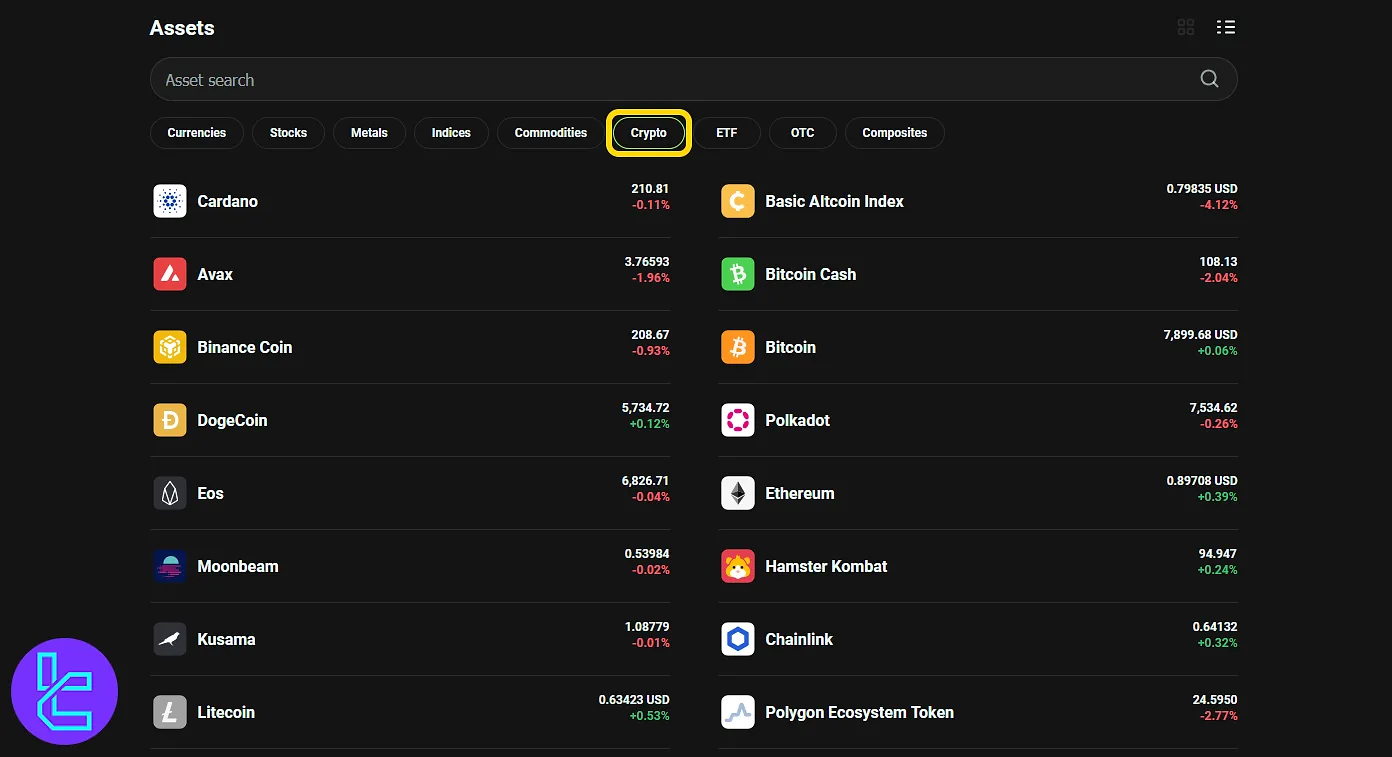Click the Kusama bird icon
The image size is (1392, 757).
point(170,639)
